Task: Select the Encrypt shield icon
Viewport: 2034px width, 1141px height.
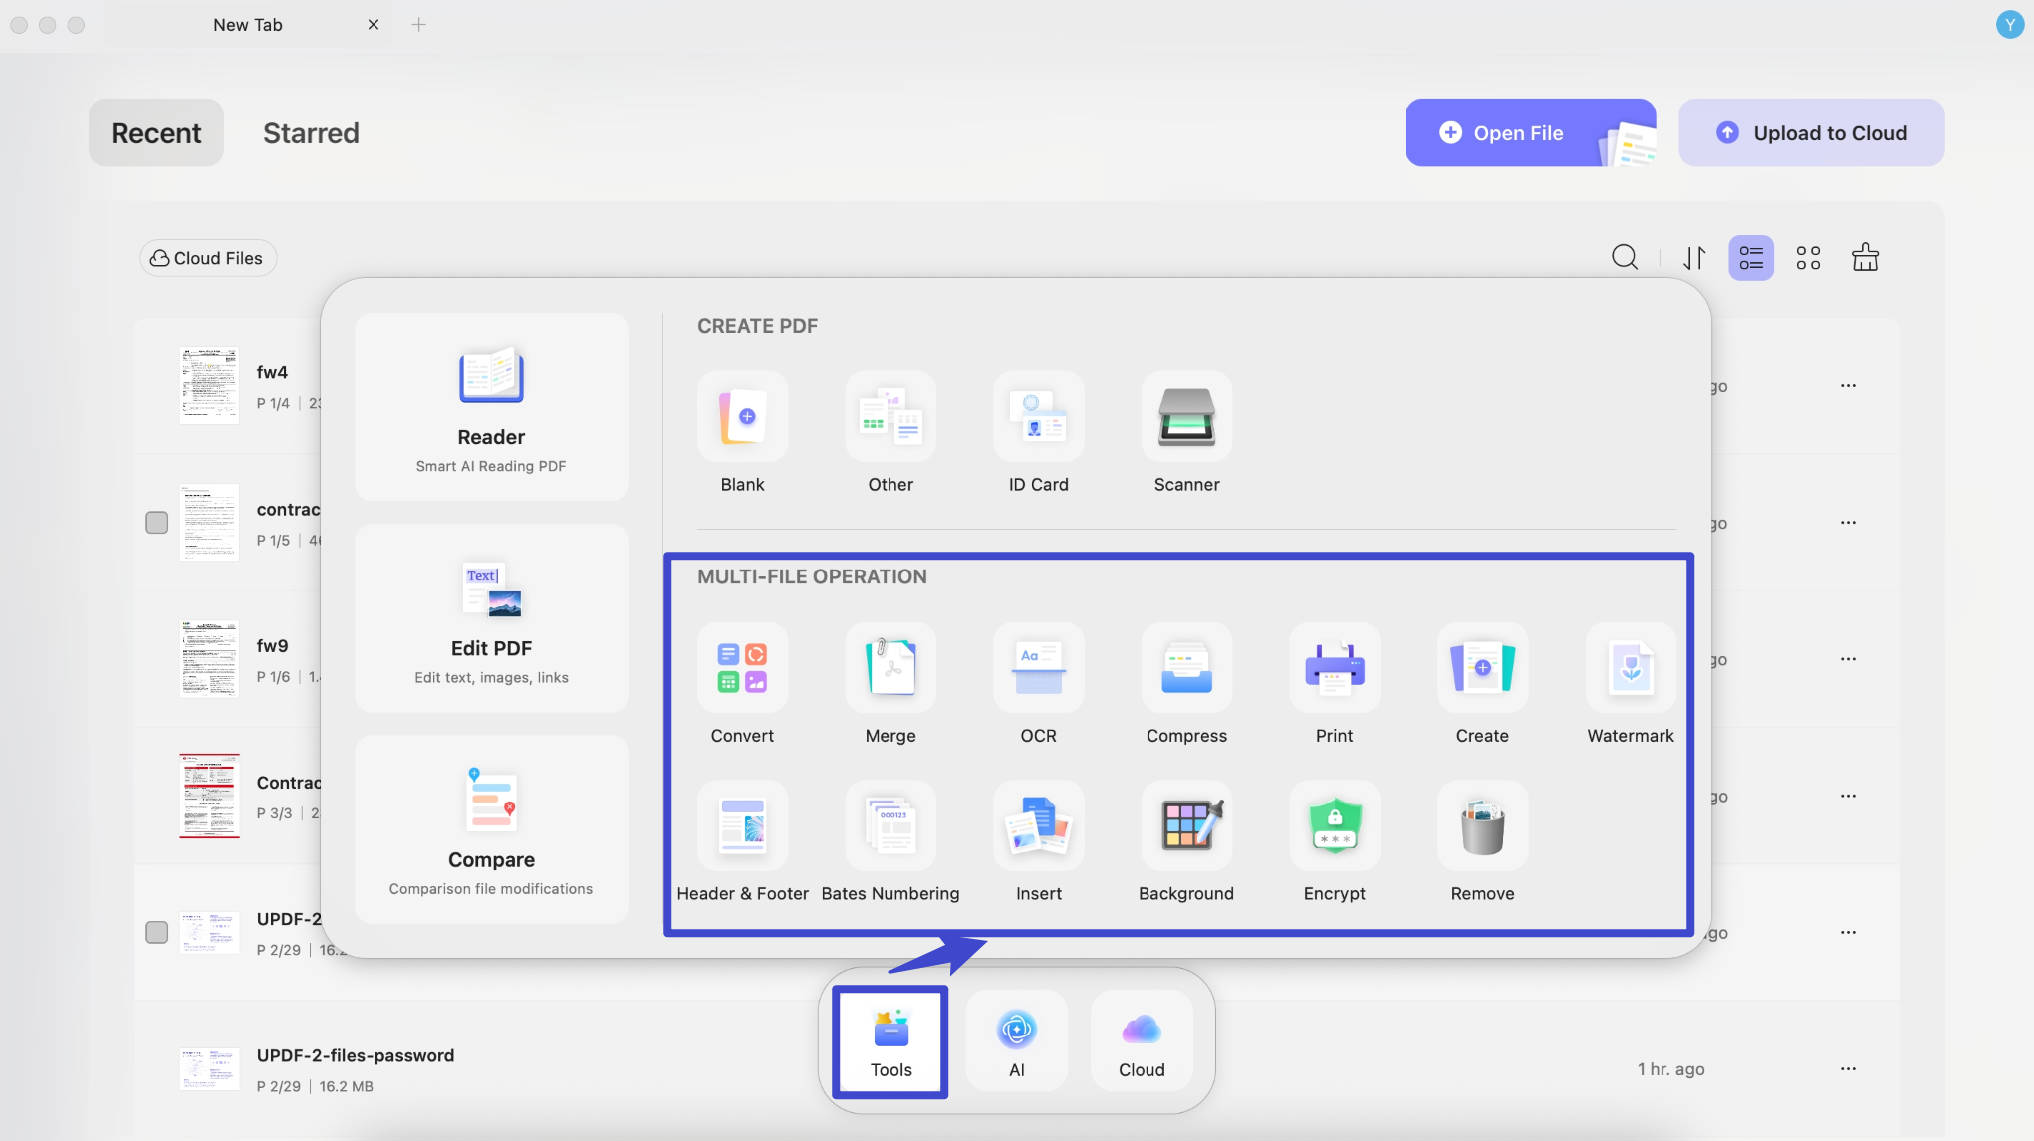Action: [1334, 826]
